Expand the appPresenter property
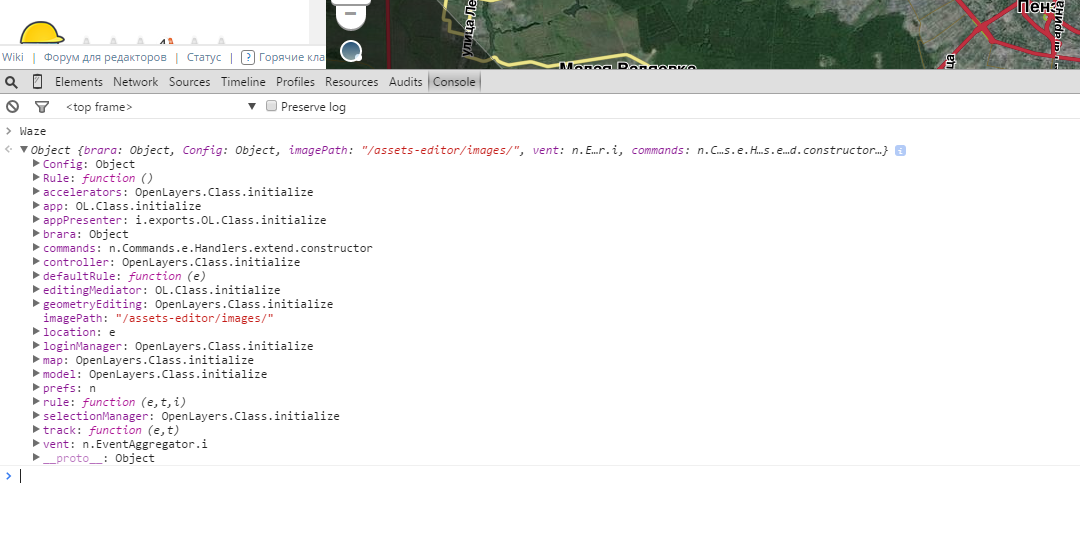The height and width of the screenshot is (558, 1080). click(37, 220)
